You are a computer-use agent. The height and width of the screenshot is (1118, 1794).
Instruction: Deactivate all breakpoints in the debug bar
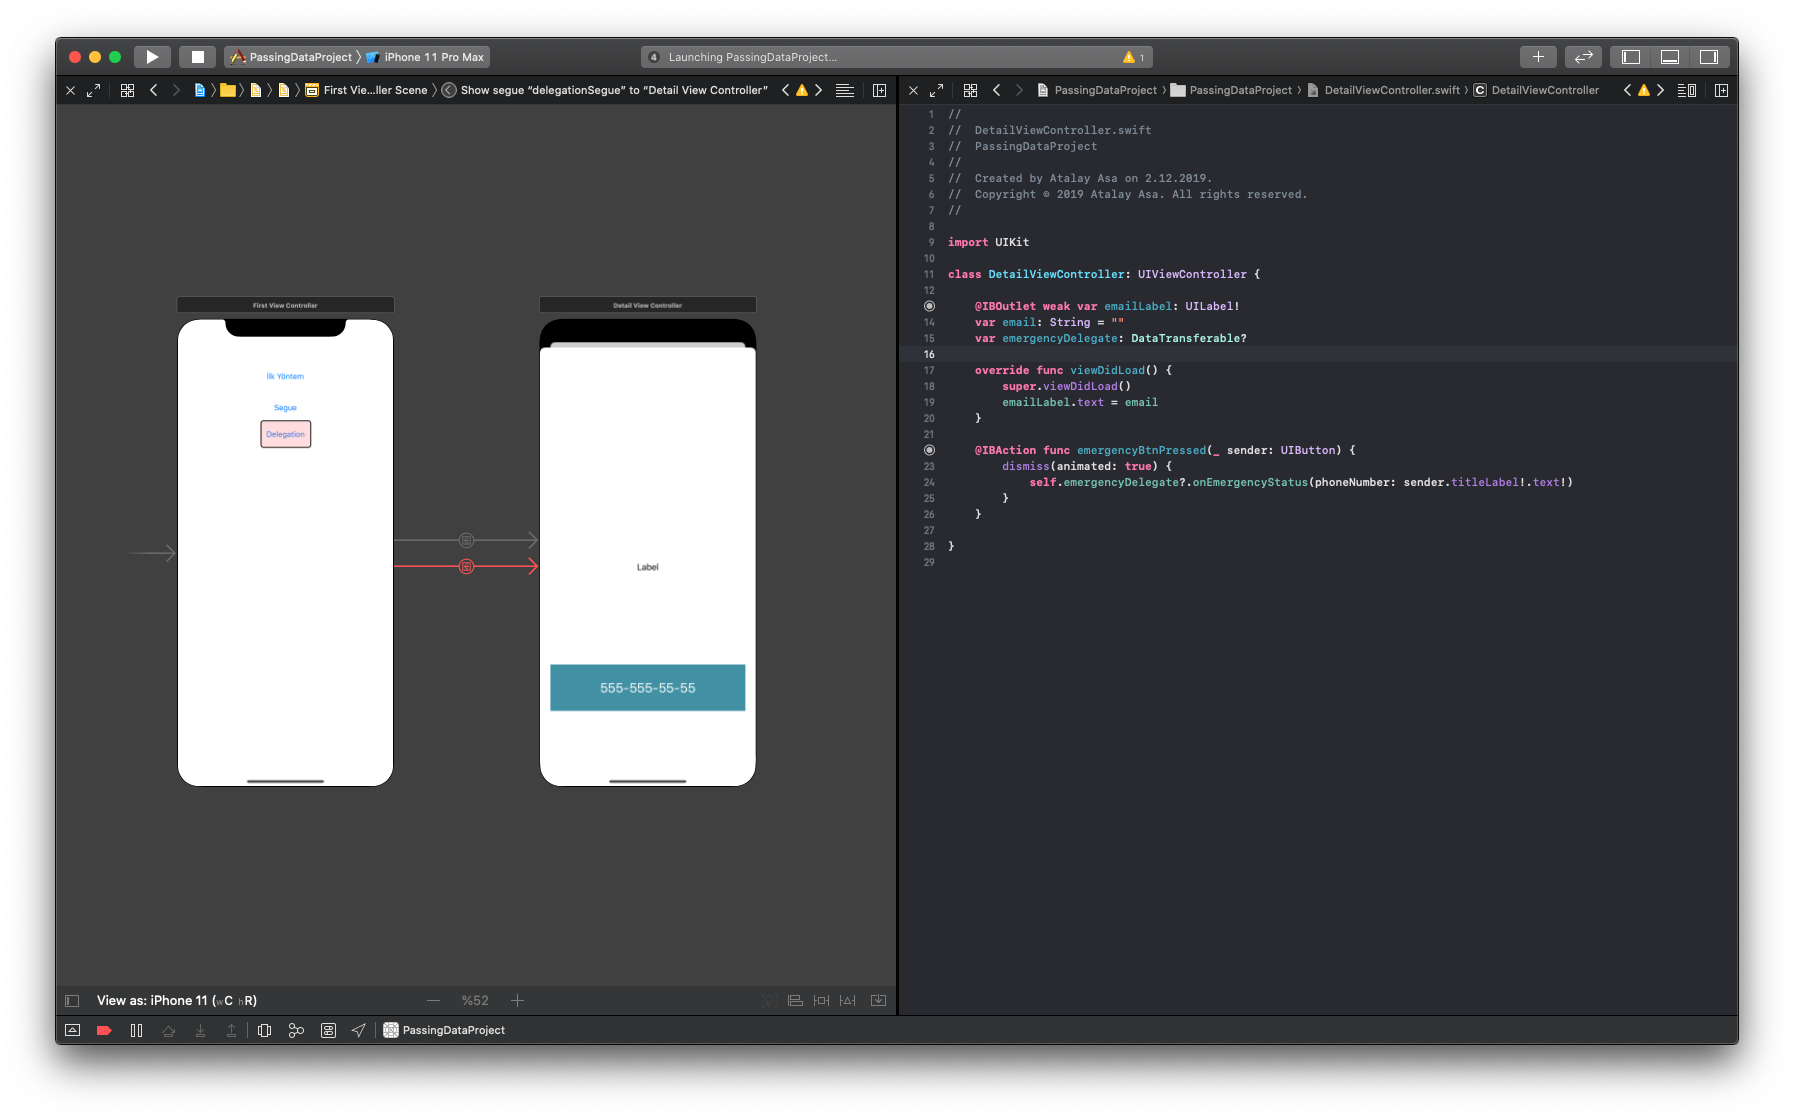(x=104, y=1030)
